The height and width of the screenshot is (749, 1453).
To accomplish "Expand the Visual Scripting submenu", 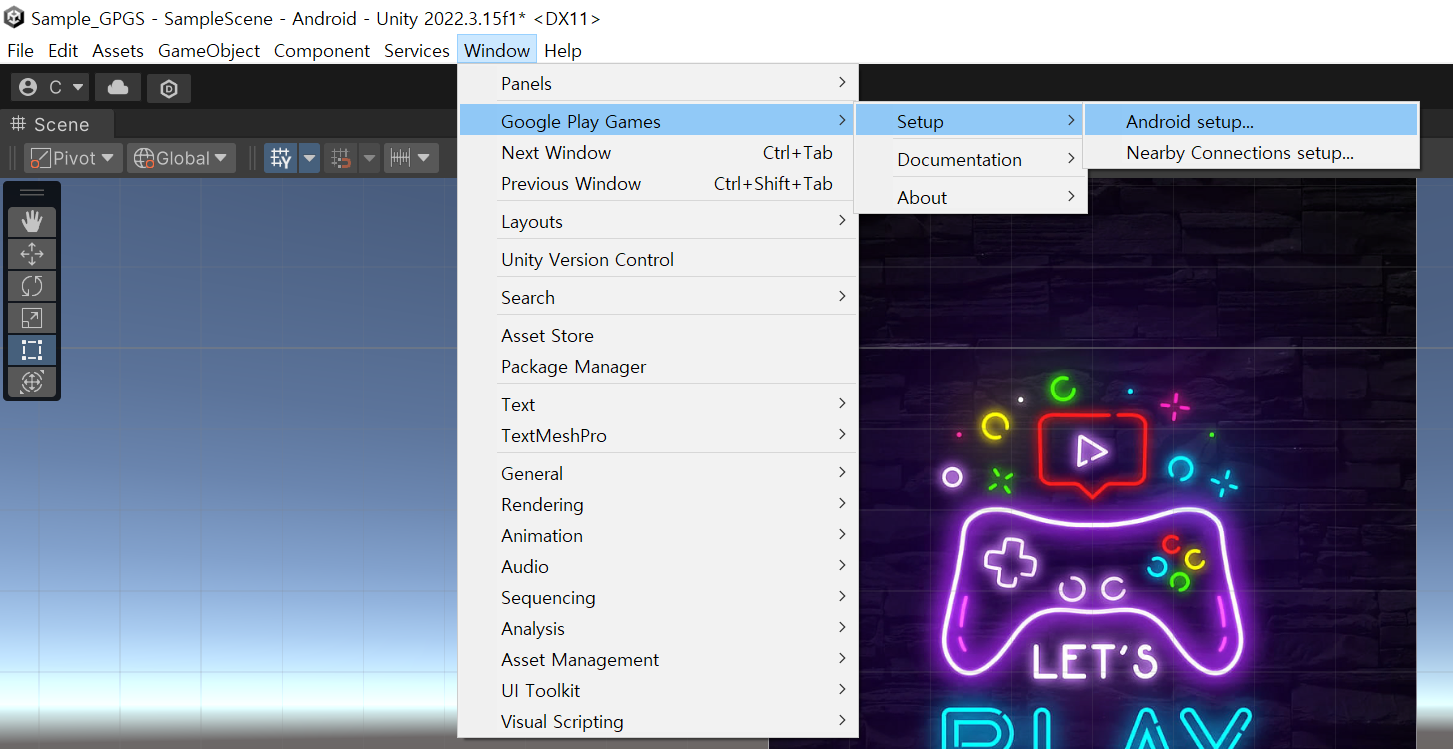I will (658, 721).
